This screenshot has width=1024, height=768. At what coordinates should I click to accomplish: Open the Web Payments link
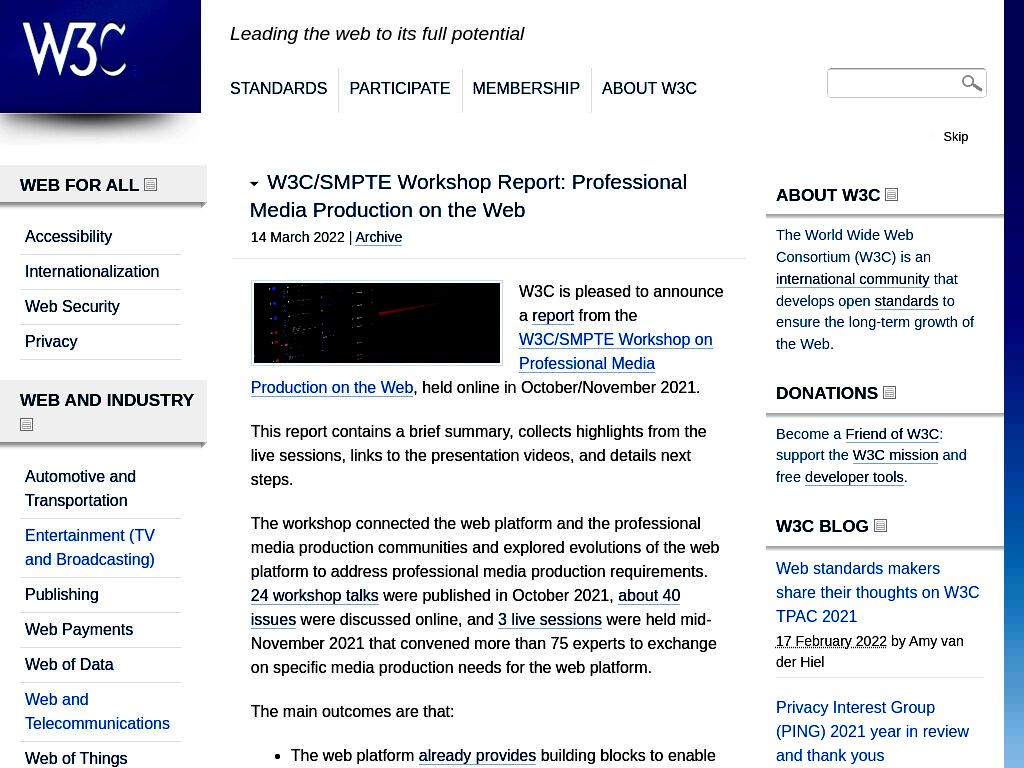pyautogui.click(x=79, y=630)
